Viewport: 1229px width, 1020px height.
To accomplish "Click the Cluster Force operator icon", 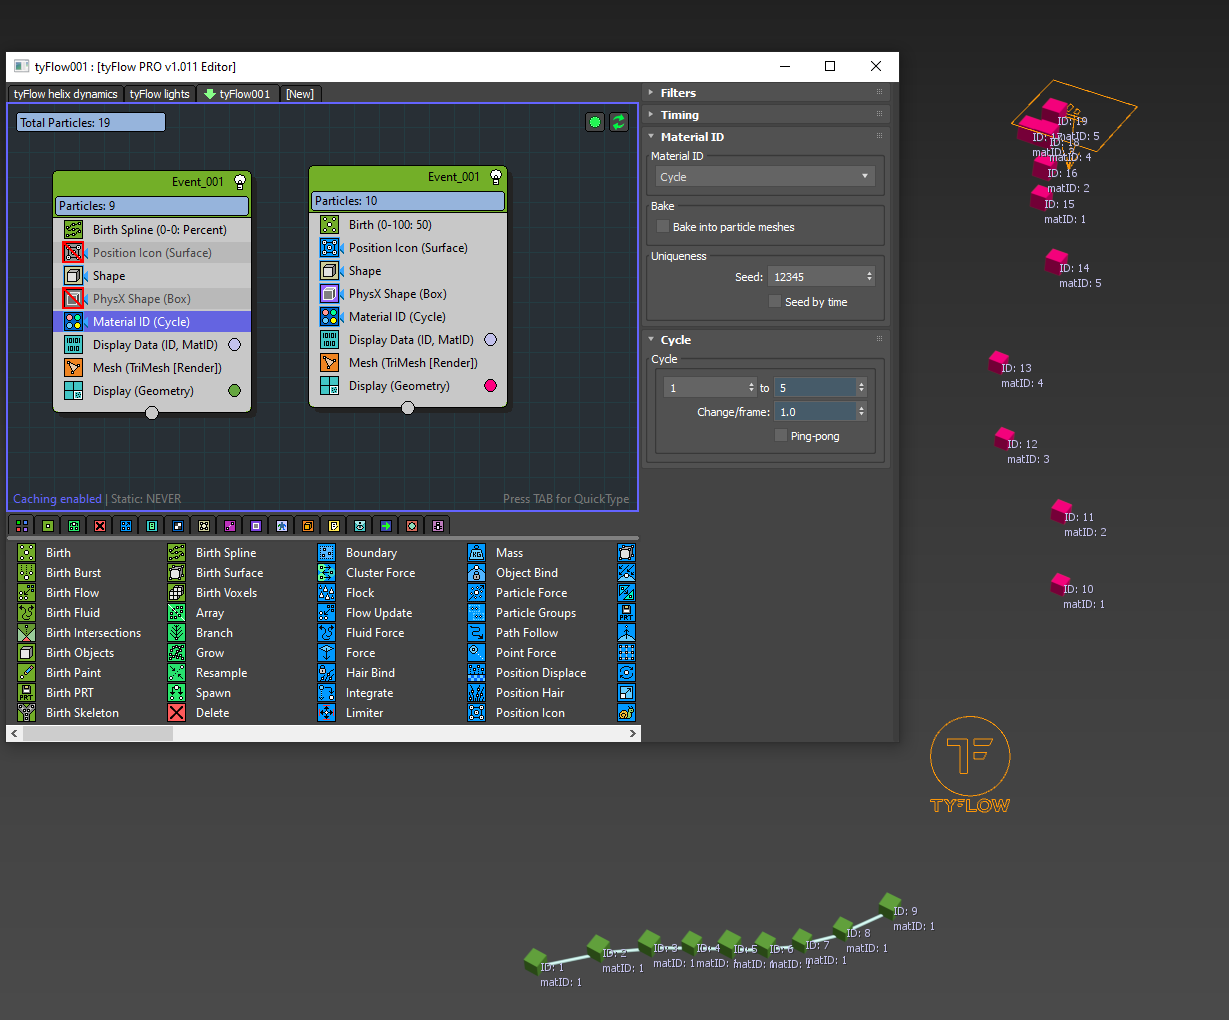I will click(x=327, y=573).
